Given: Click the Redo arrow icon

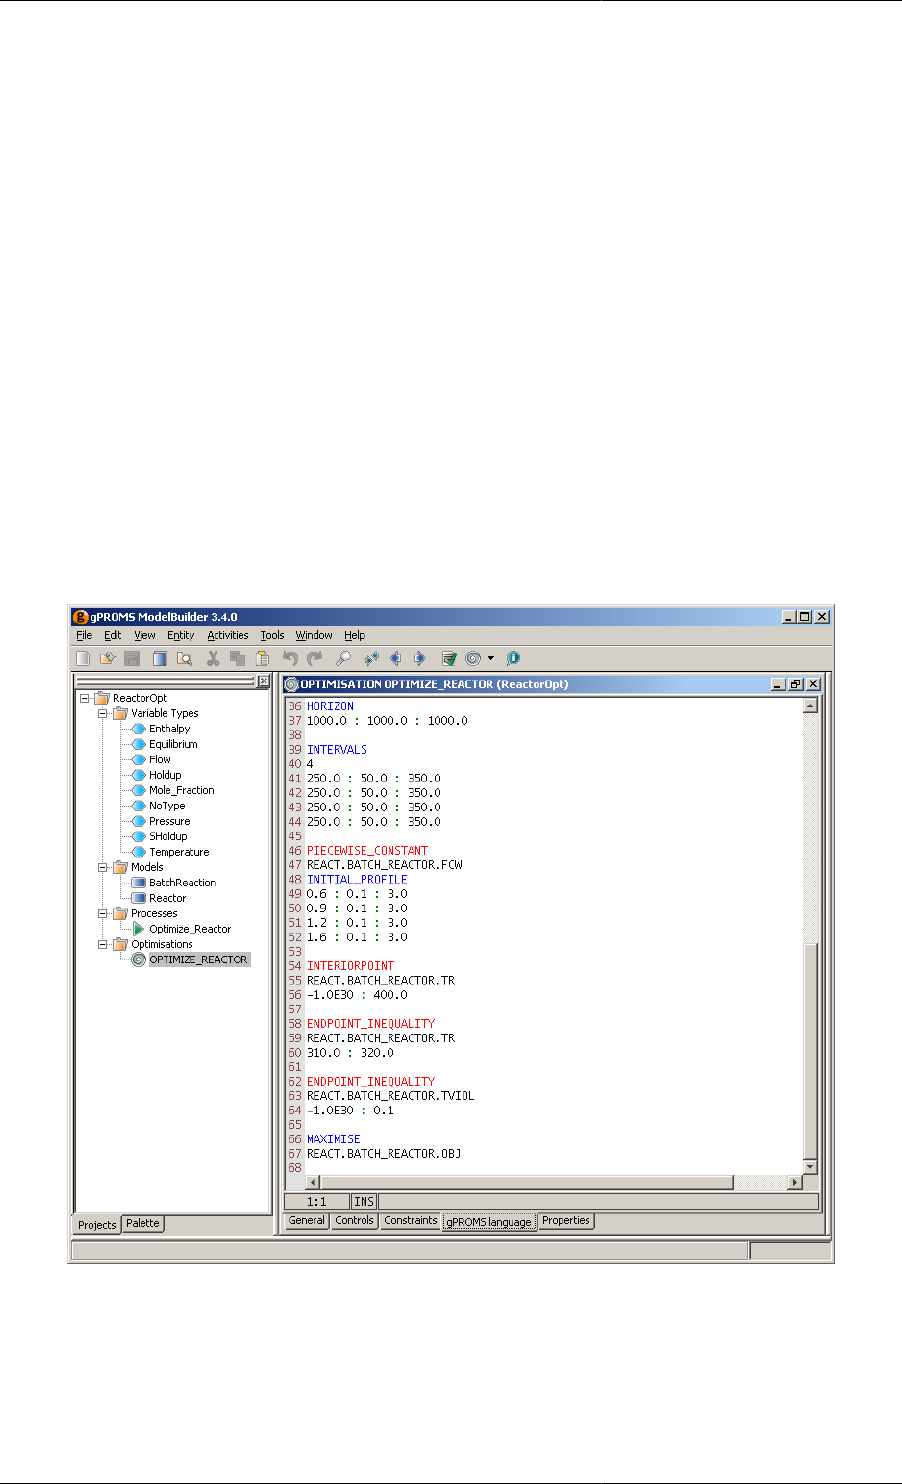Looking at the screenshot, I should click(x=314, y=658).
